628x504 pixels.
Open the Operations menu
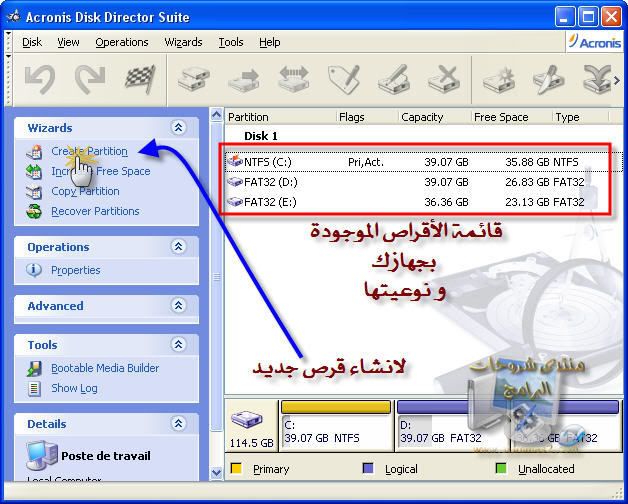[122, 42]
